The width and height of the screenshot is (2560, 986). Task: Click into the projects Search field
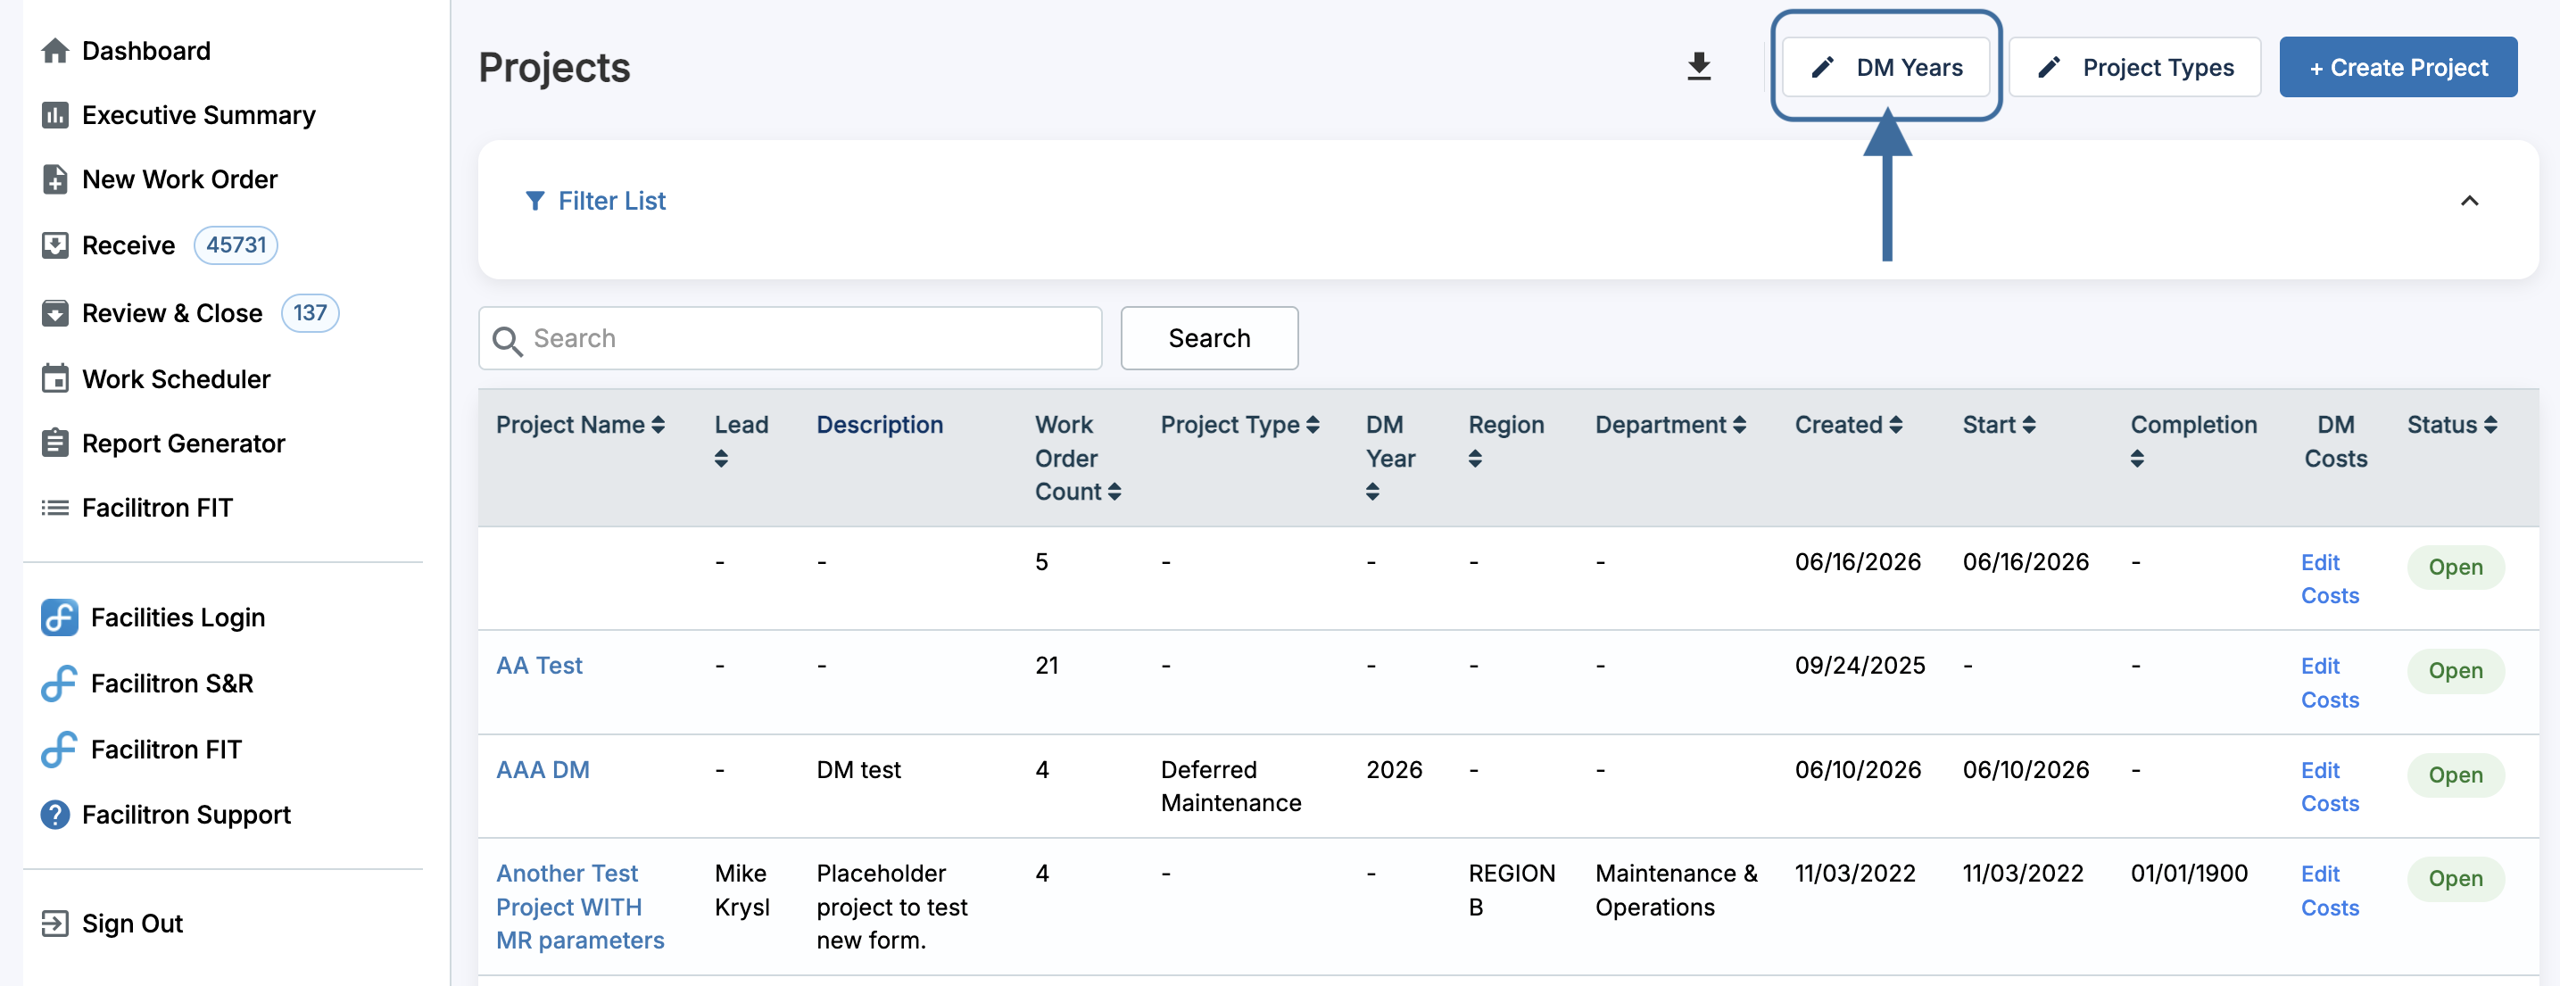click(x=790, y=338)
